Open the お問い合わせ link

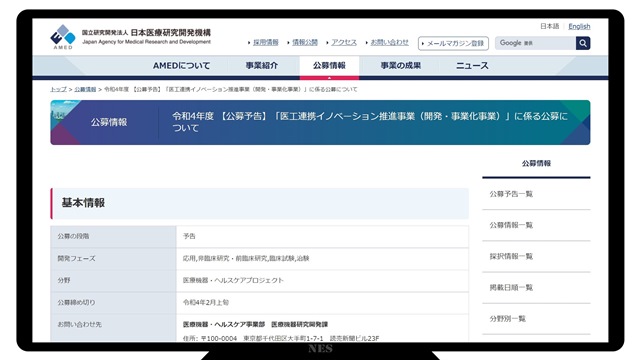pyautogui.click(x=389, y=42)
